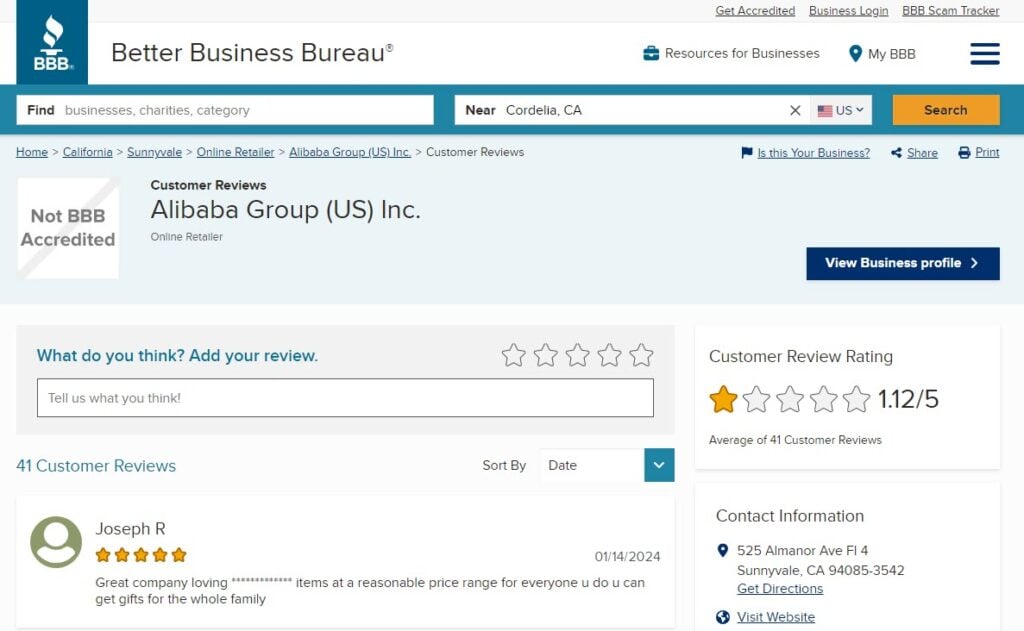Click the map pin icon beside the address
This screenshot has height=631, width=1024.
[x=722, y=551]
